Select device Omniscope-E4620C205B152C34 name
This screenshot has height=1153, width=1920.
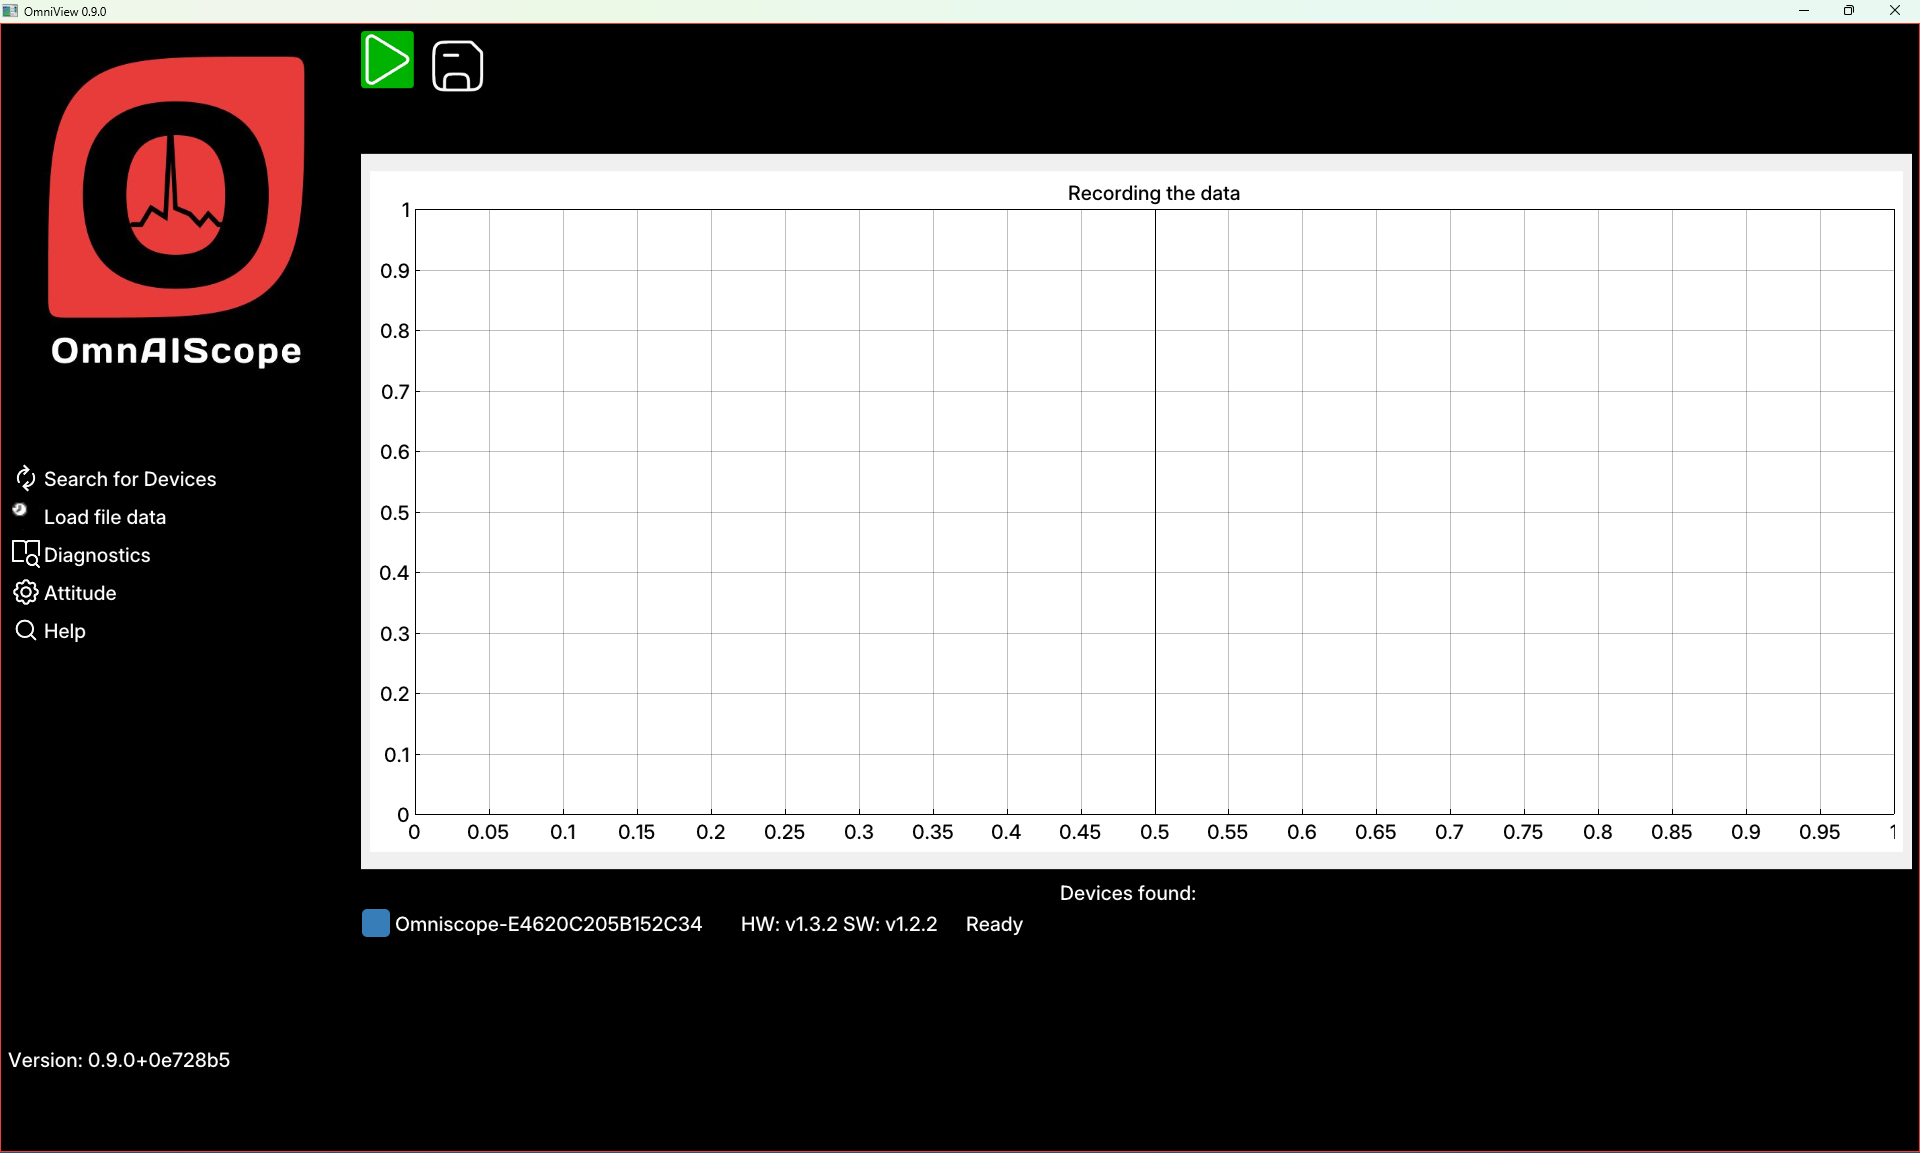coord(548,924)
